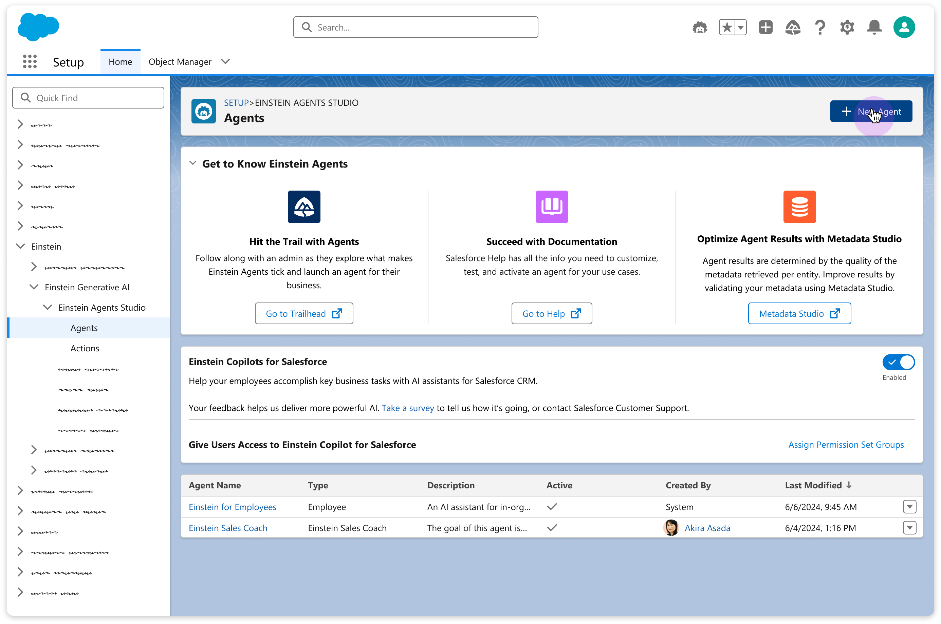
Task: View the notifications bell icon
Action: point(874,28)
